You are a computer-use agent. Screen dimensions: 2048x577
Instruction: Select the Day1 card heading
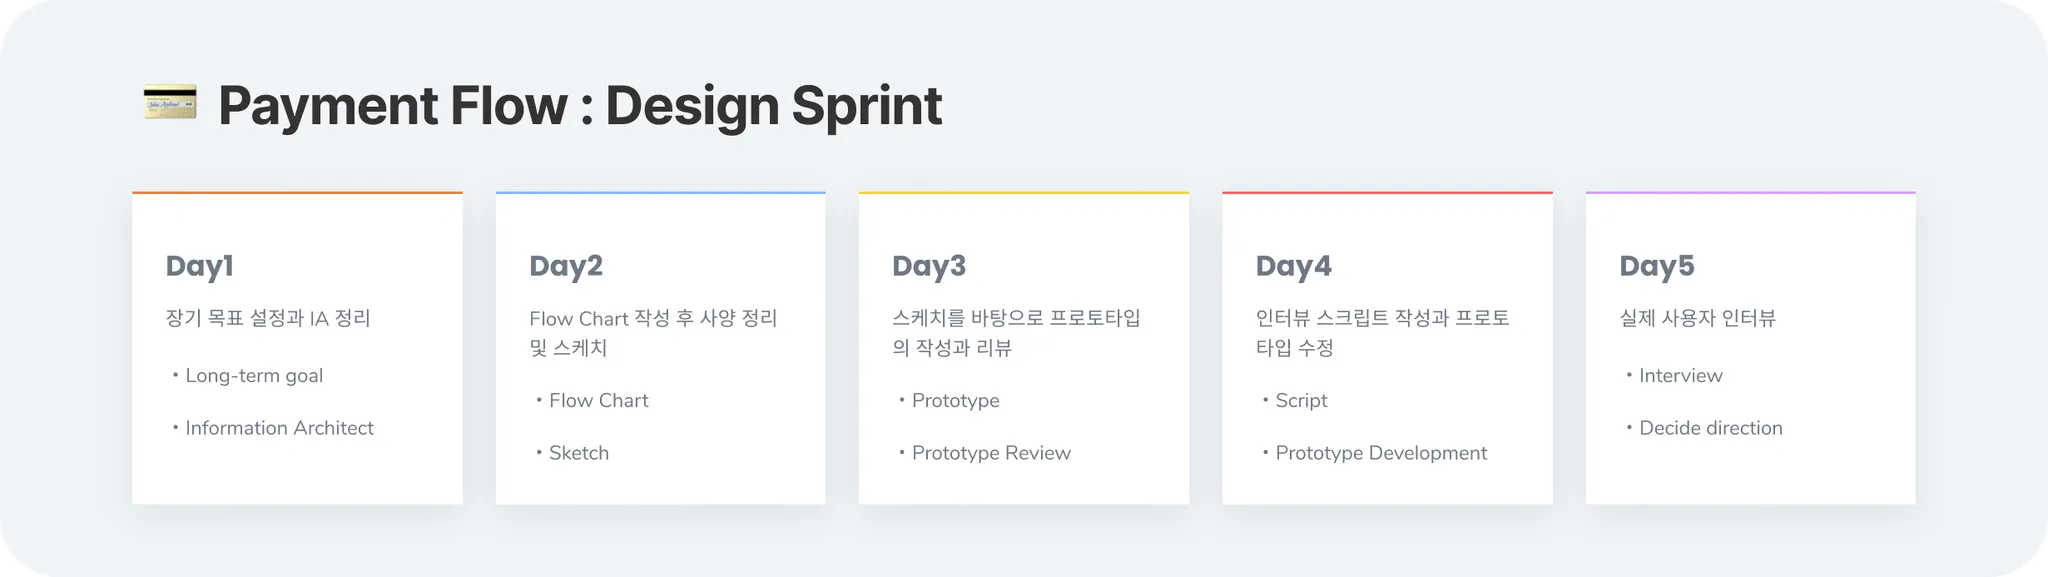pyautogui.click(x=200, y=266)
